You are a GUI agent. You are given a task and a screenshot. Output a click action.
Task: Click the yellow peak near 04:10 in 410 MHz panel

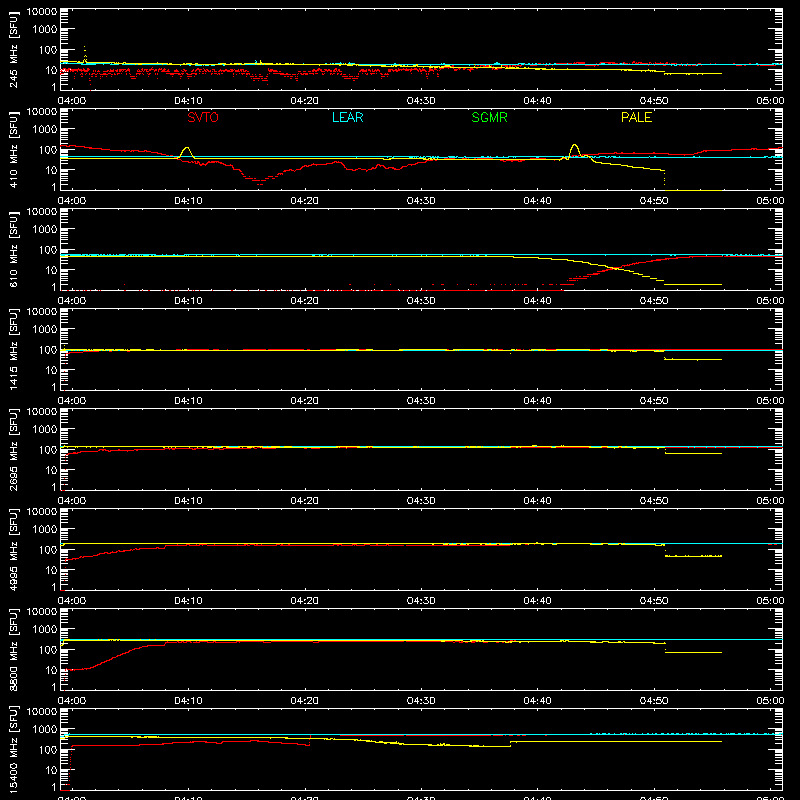tap(187, 148)
